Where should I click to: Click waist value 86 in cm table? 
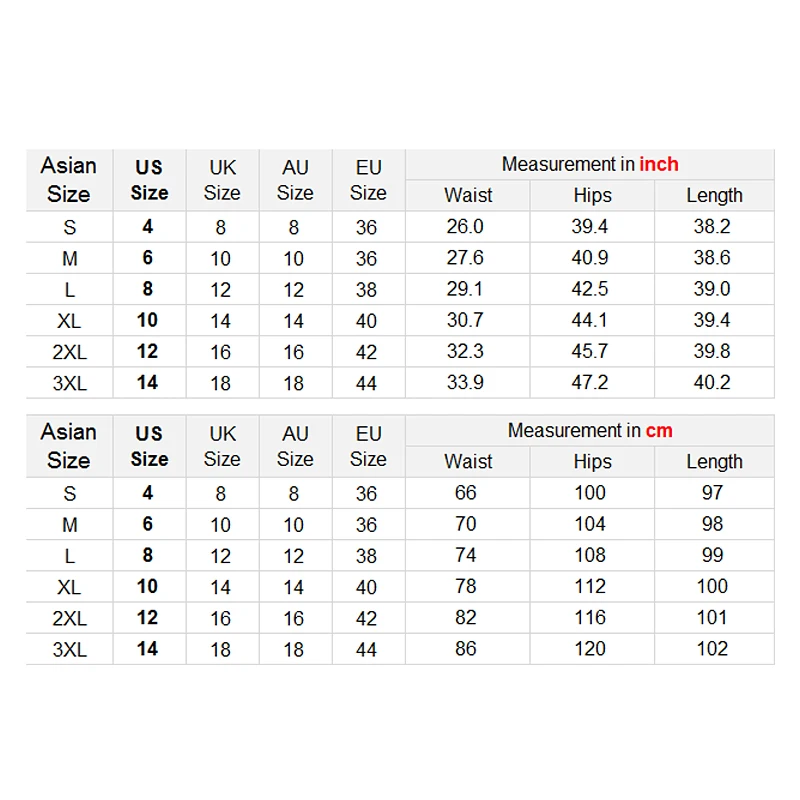[x=466, y=648]
